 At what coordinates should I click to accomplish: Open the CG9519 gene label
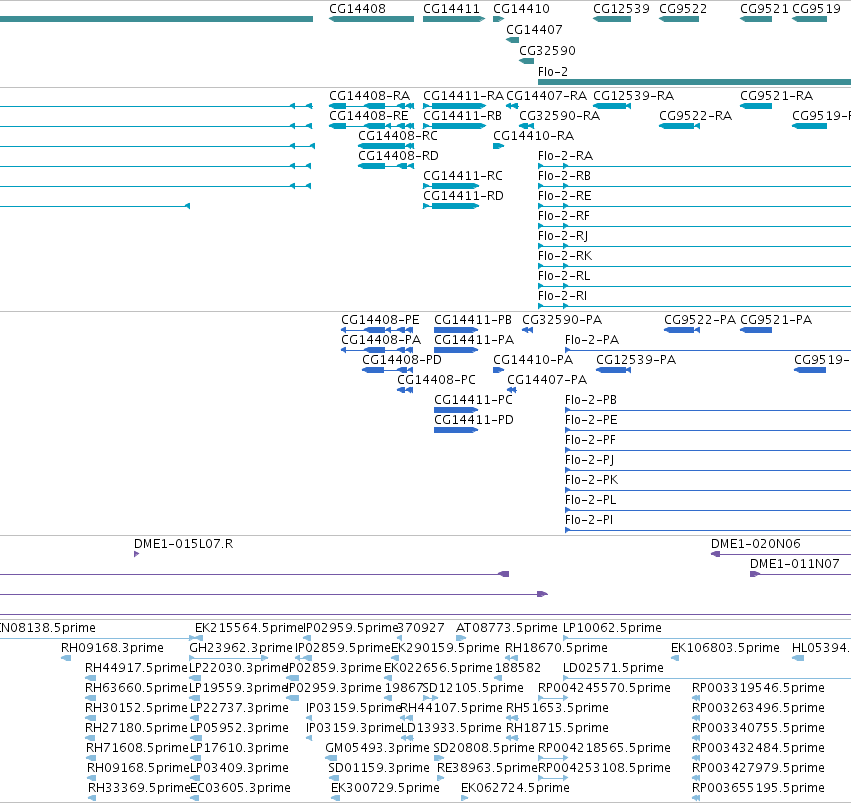click(x=816, y=9)
